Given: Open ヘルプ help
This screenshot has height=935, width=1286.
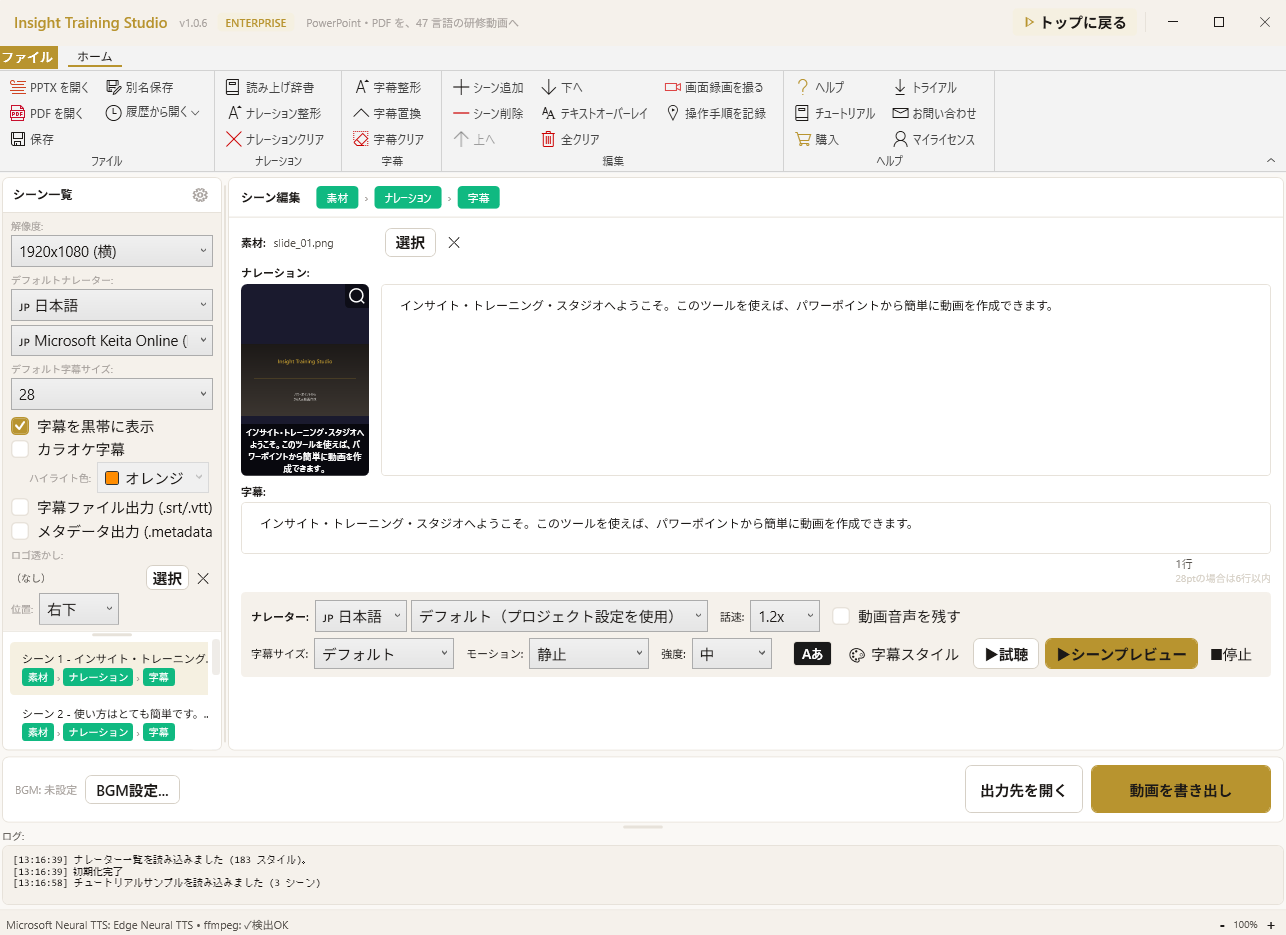Looking at the screenshot, I should [x=819, y=87].
